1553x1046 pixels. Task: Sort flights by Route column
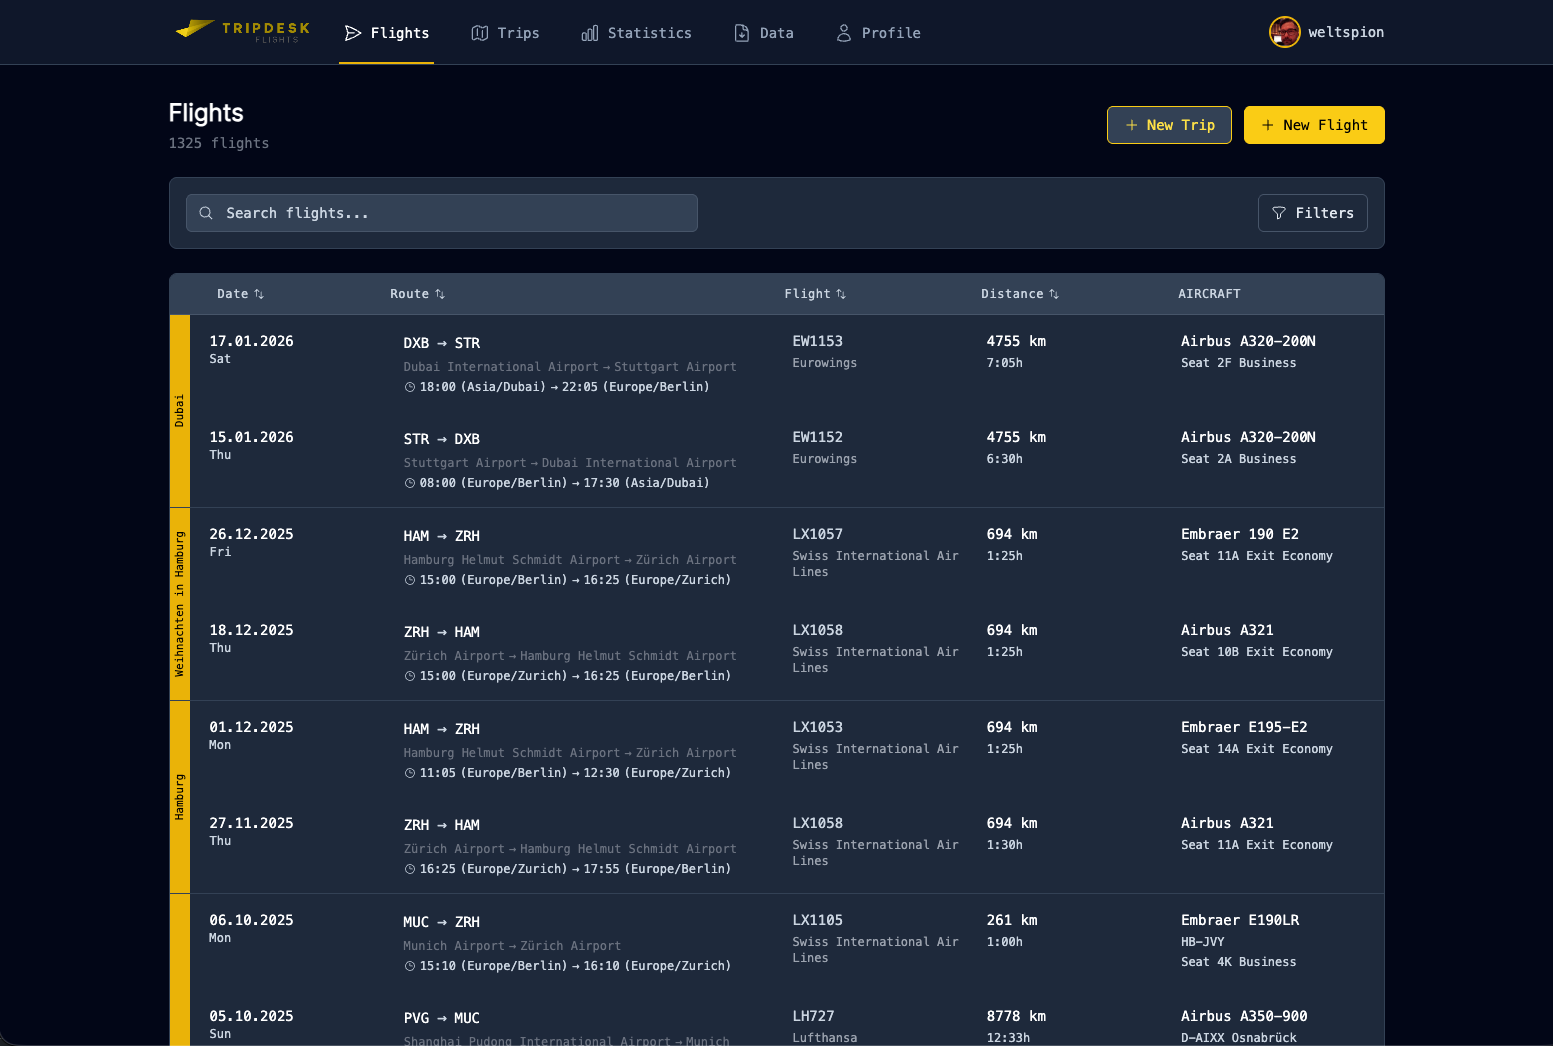pos(417,294)
